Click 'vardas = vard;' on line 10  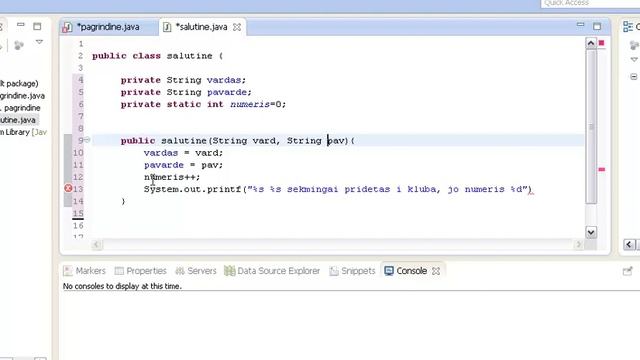(x=183, y=153)
